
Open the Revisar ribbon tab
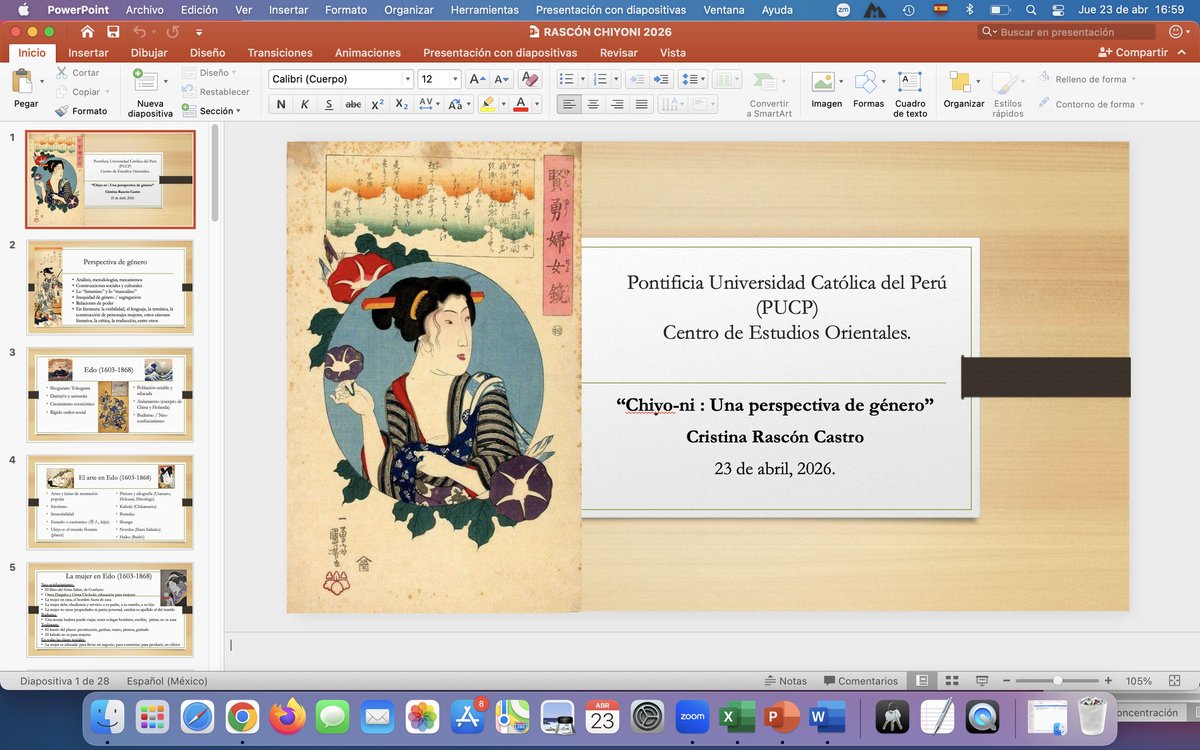(618, 53)
